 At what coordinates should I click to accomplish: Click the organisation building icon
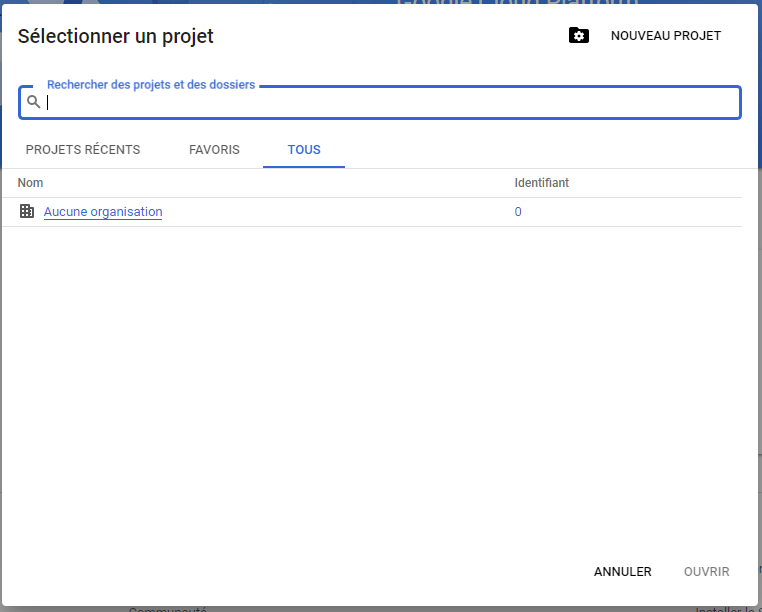(27, 211)
